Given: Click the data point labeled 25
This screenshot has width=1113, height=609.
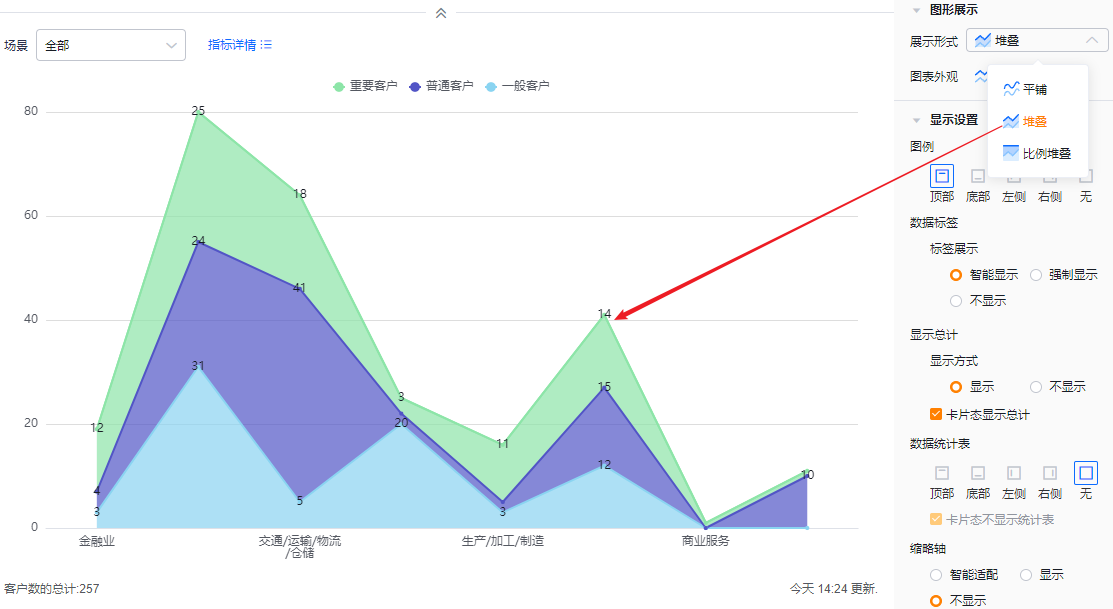Looking at the screenshot, I should pos(198,111).
